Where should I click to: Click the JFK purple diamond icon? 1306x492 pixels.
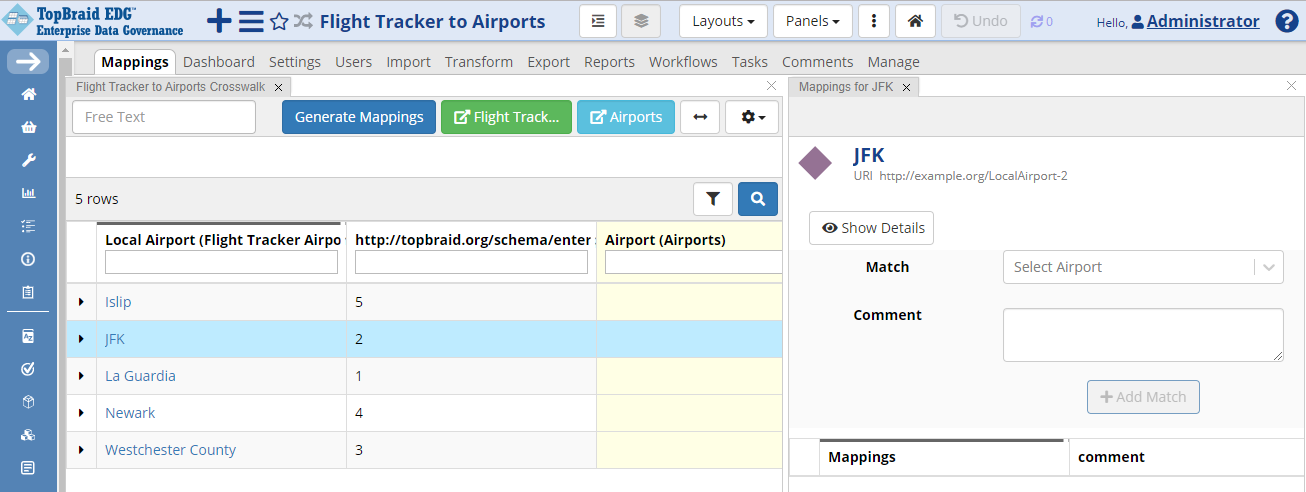[x=815, y=163]
